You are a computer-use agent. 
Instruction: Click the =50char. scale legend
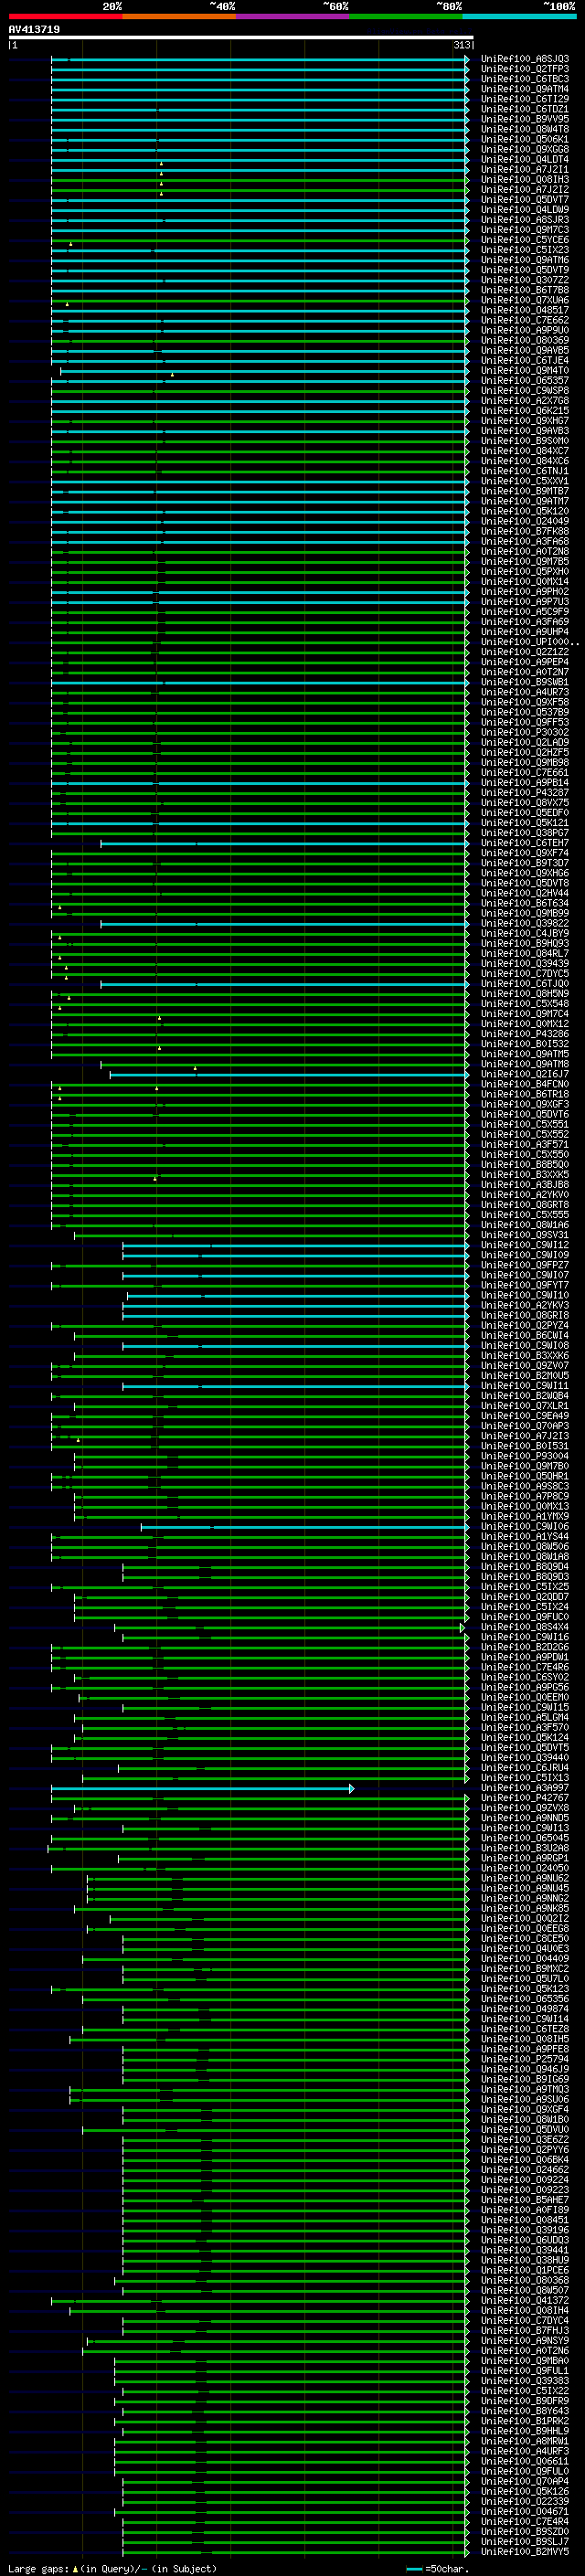438,2568
